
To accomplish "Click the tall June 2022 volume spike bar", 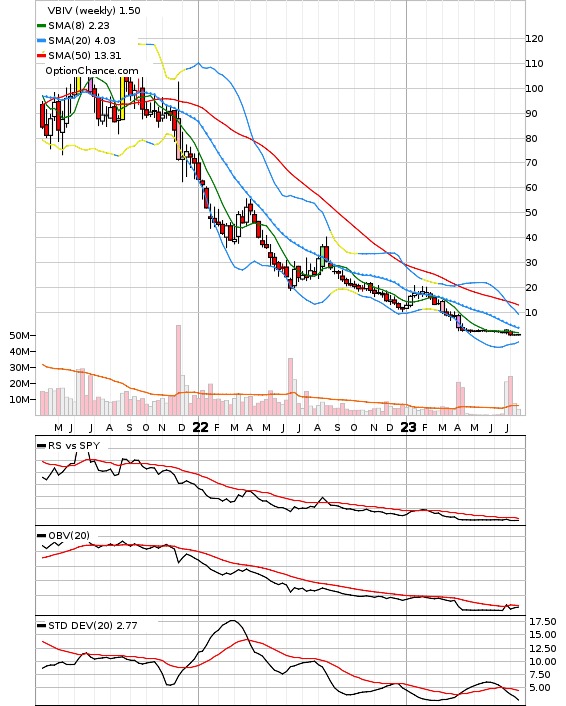I will [290, 387].
